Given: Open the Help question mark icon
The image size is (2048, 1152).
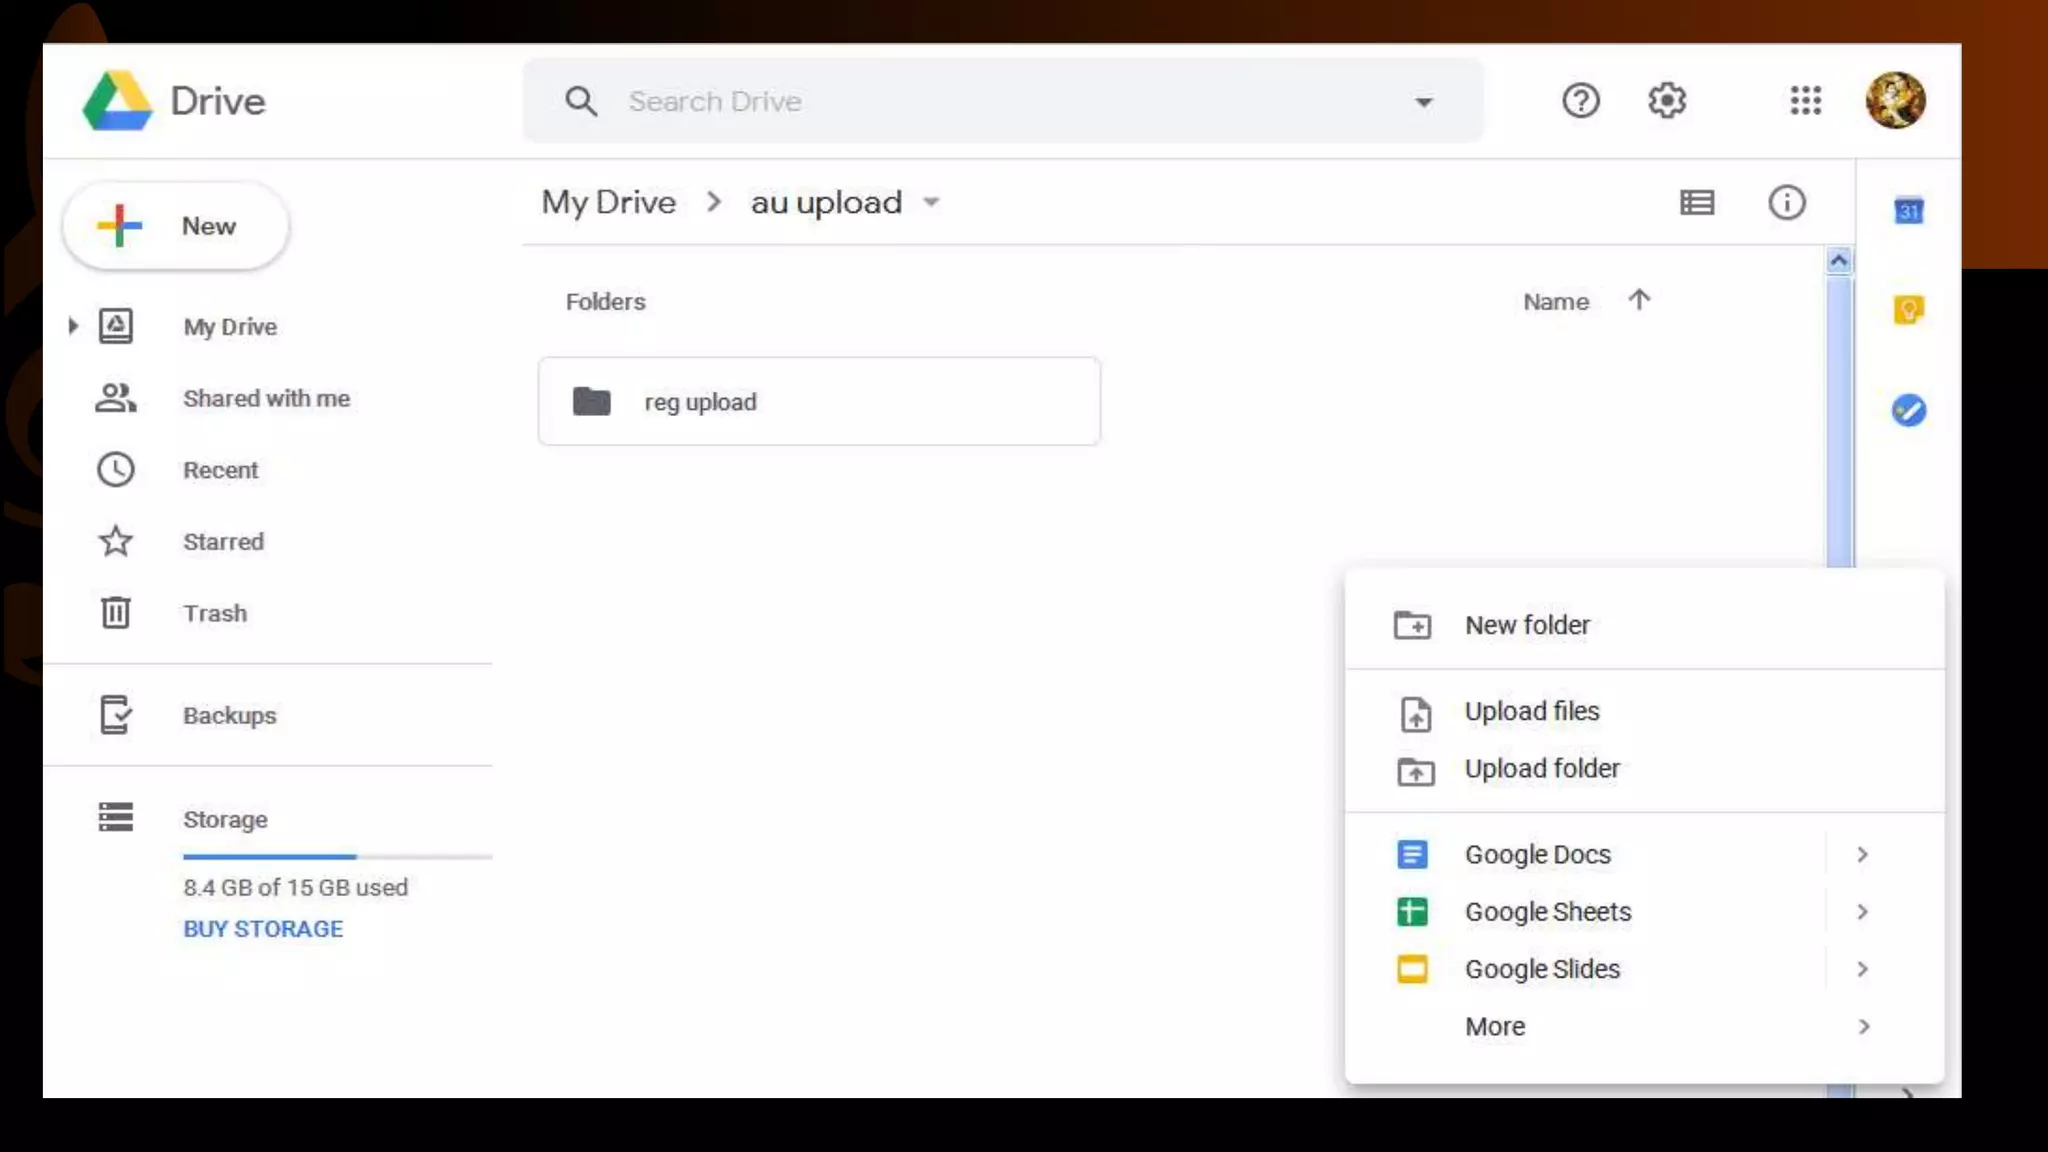Looking at the screenshot, I should (x=1580, y=101).
